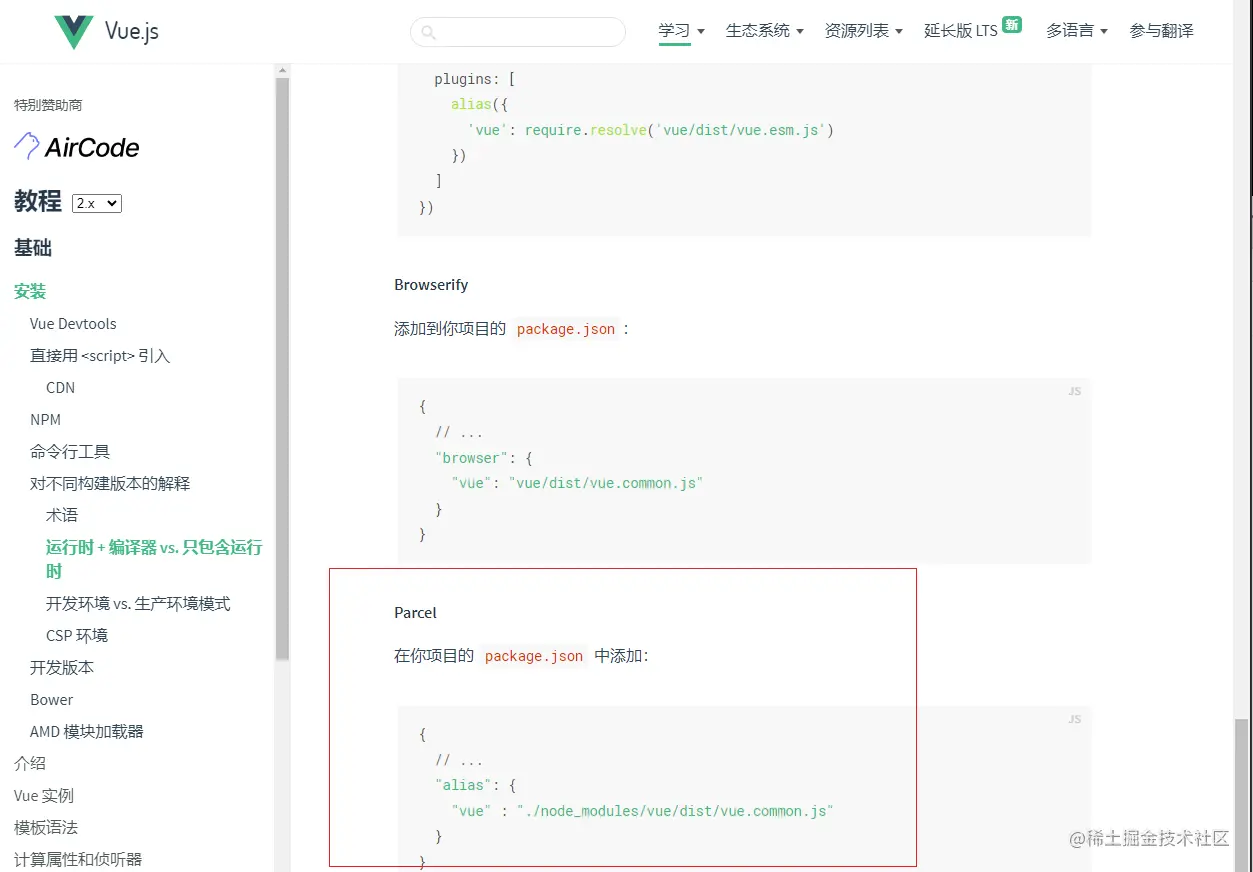Click "vue/dist/vue.common.js" string in Browserify code
Image resolution: width=1253 pixels, height=872 pixels.
[606, 483]
